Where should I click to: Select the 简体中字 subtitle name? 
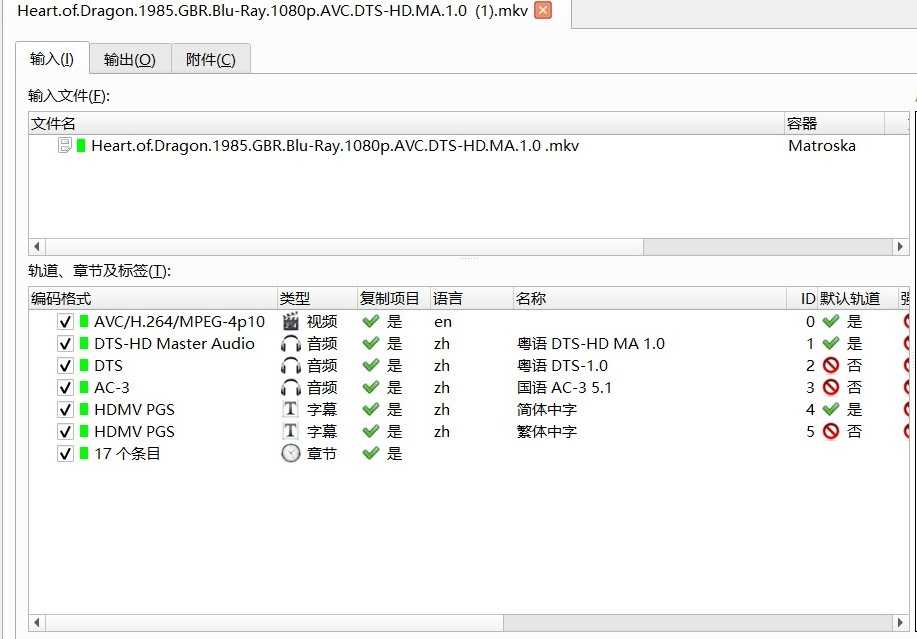click(547, 410)
